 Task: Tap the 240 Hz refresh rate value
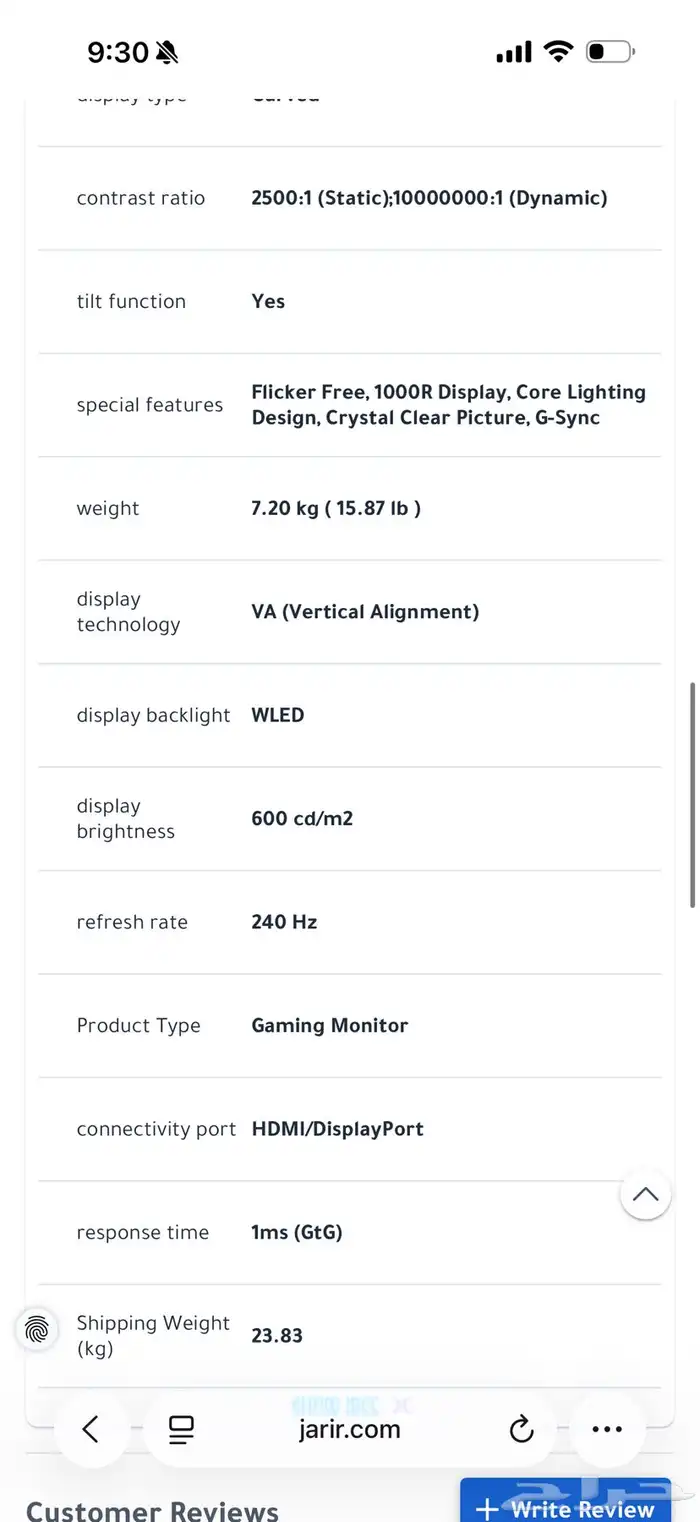(284, 921)
